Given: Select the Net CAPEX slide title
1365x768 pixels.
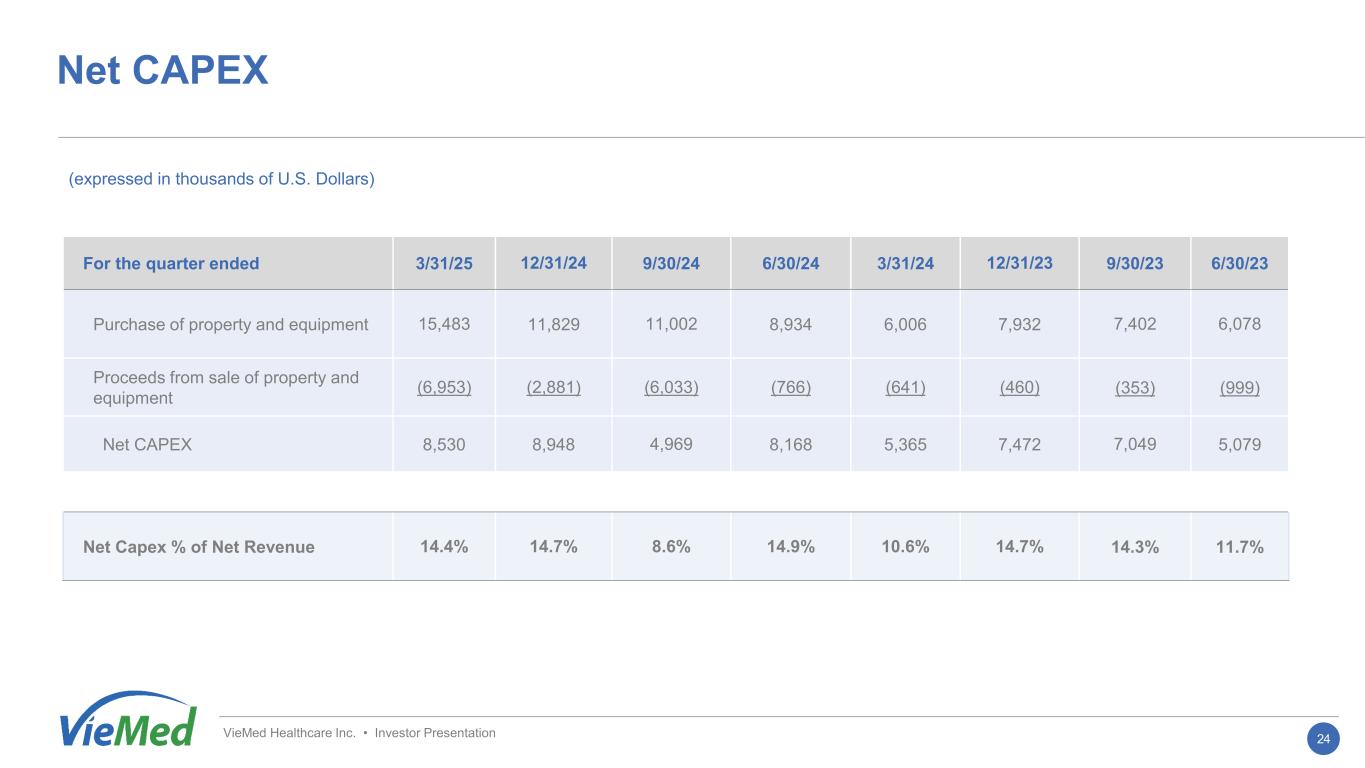Looking at the screenshot, I should click(x=163, y=70).
